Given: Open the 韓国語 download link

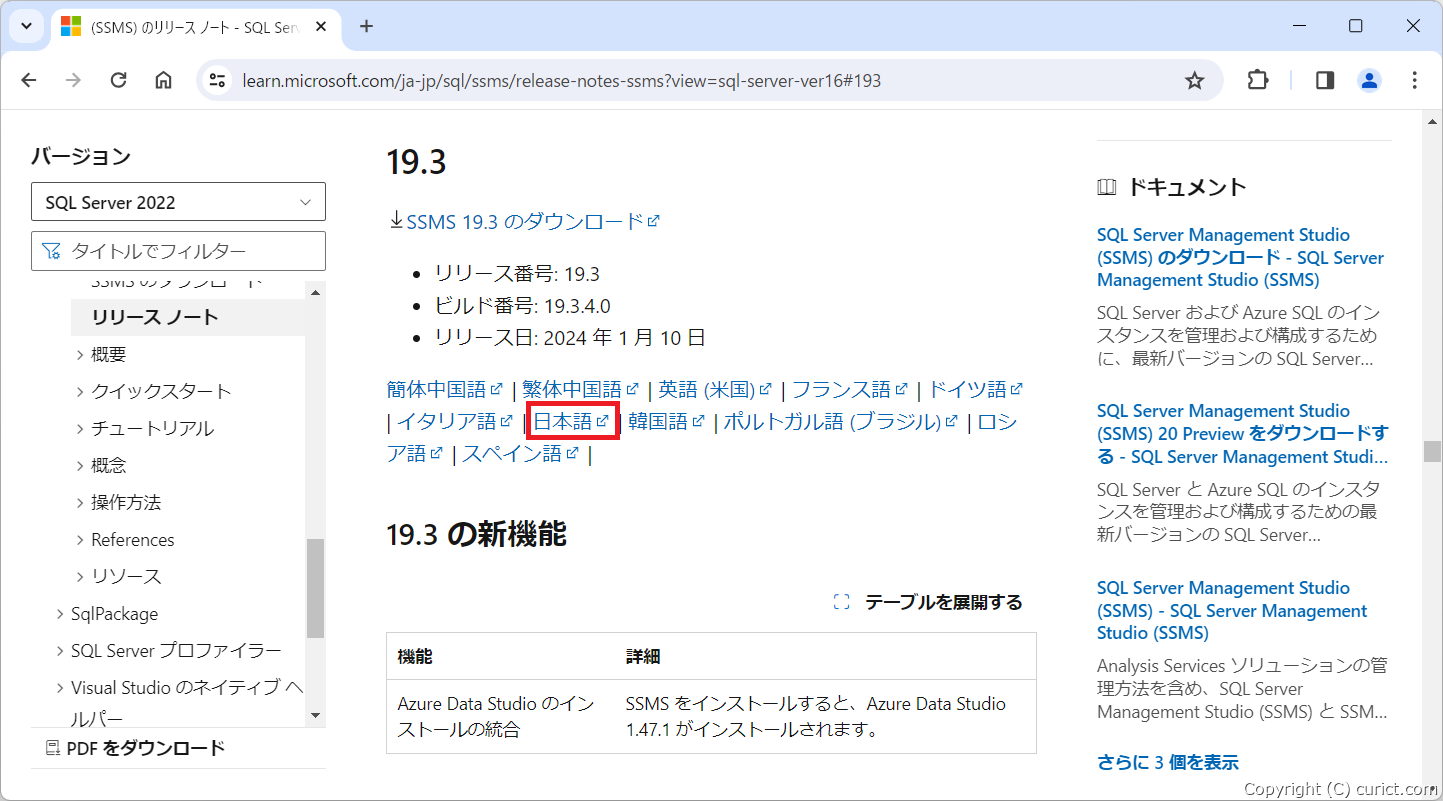Looking at the screenshot, I should 667,421.
